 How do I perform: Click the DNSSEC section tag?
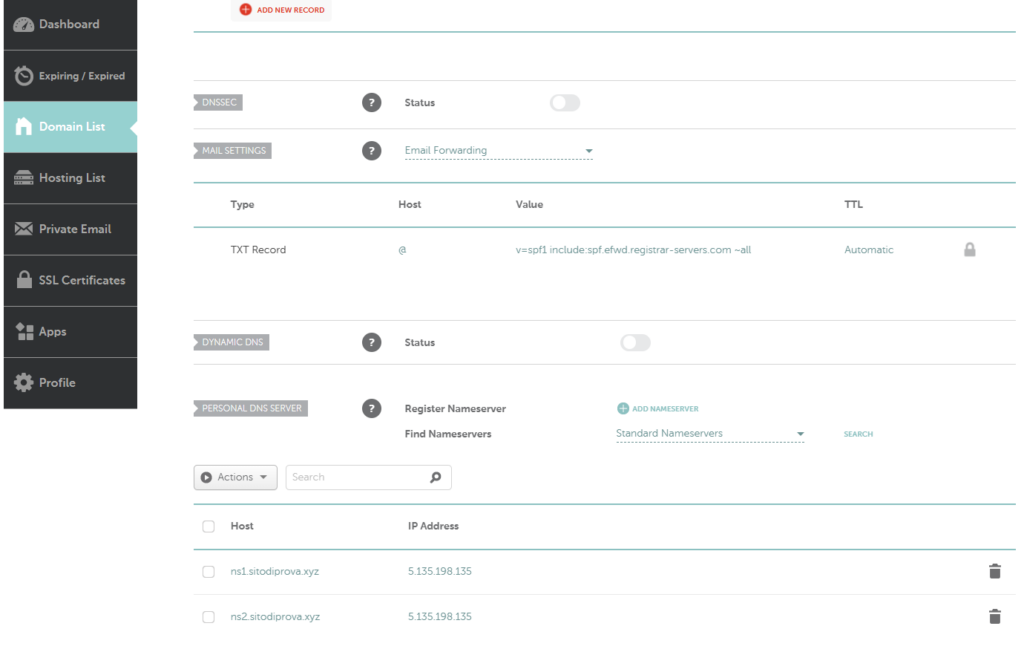(x=218, y=103)
